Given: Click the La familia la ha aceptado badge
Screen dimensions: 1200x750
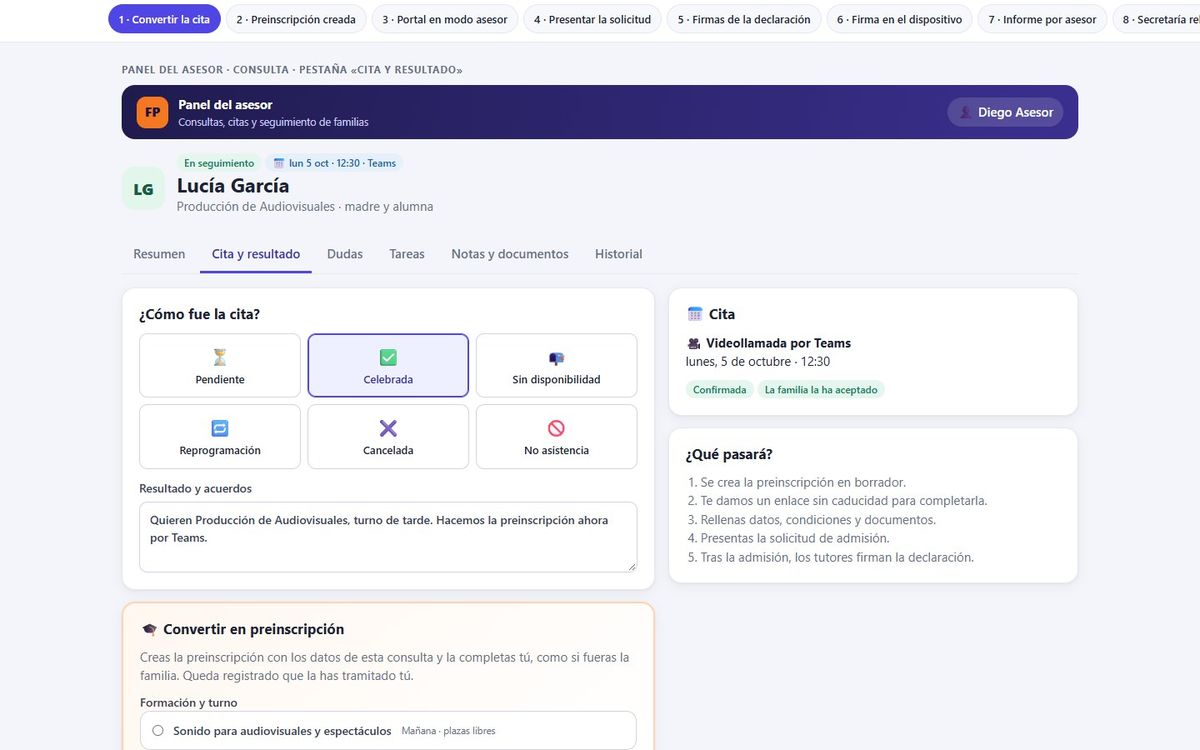Looking at the screenshot, I should (x=821, y=390).
